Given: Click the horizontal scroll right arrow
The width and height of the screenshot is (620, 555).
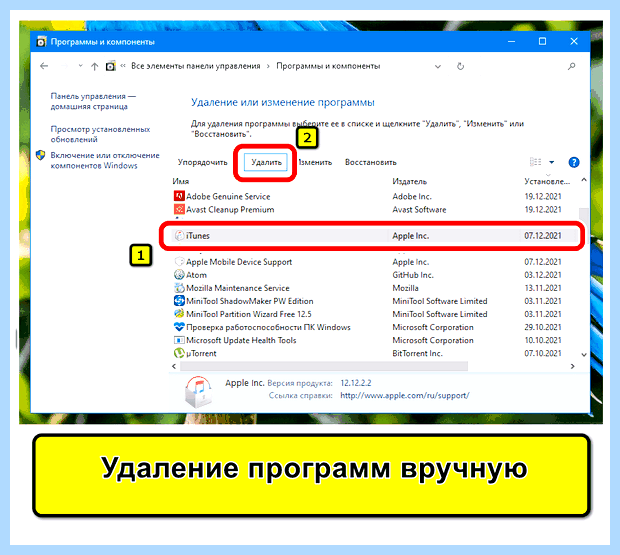Looking at the screenshot, I should 573,366.
